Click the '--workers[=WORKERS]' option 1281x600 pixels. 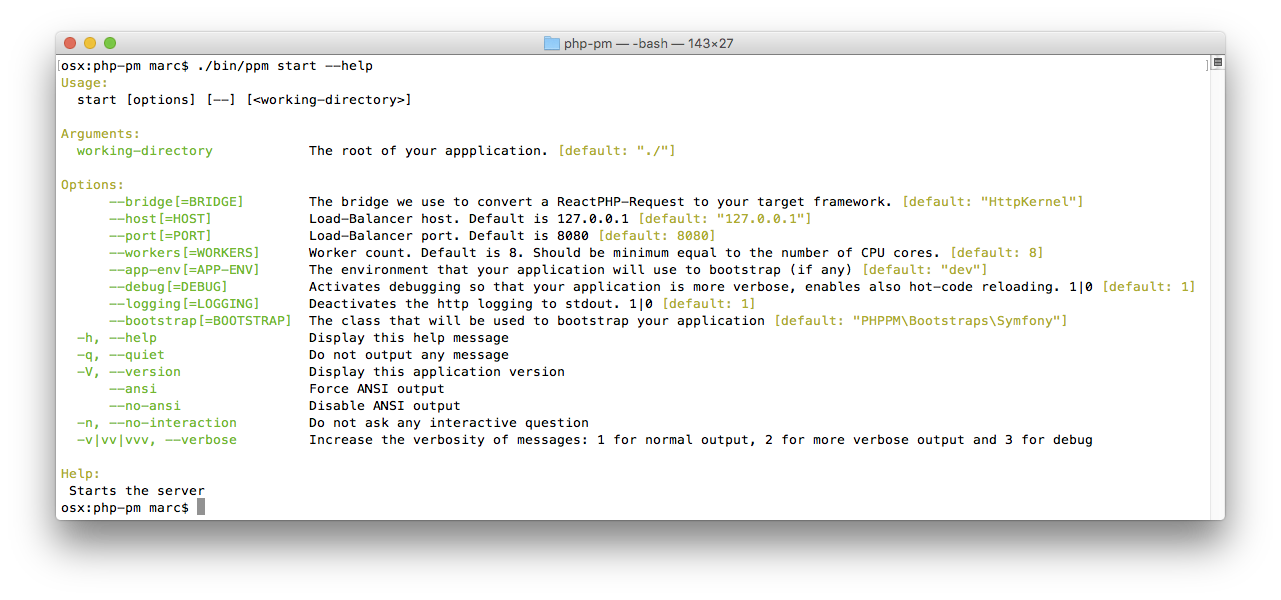click(x=184, y=253)
